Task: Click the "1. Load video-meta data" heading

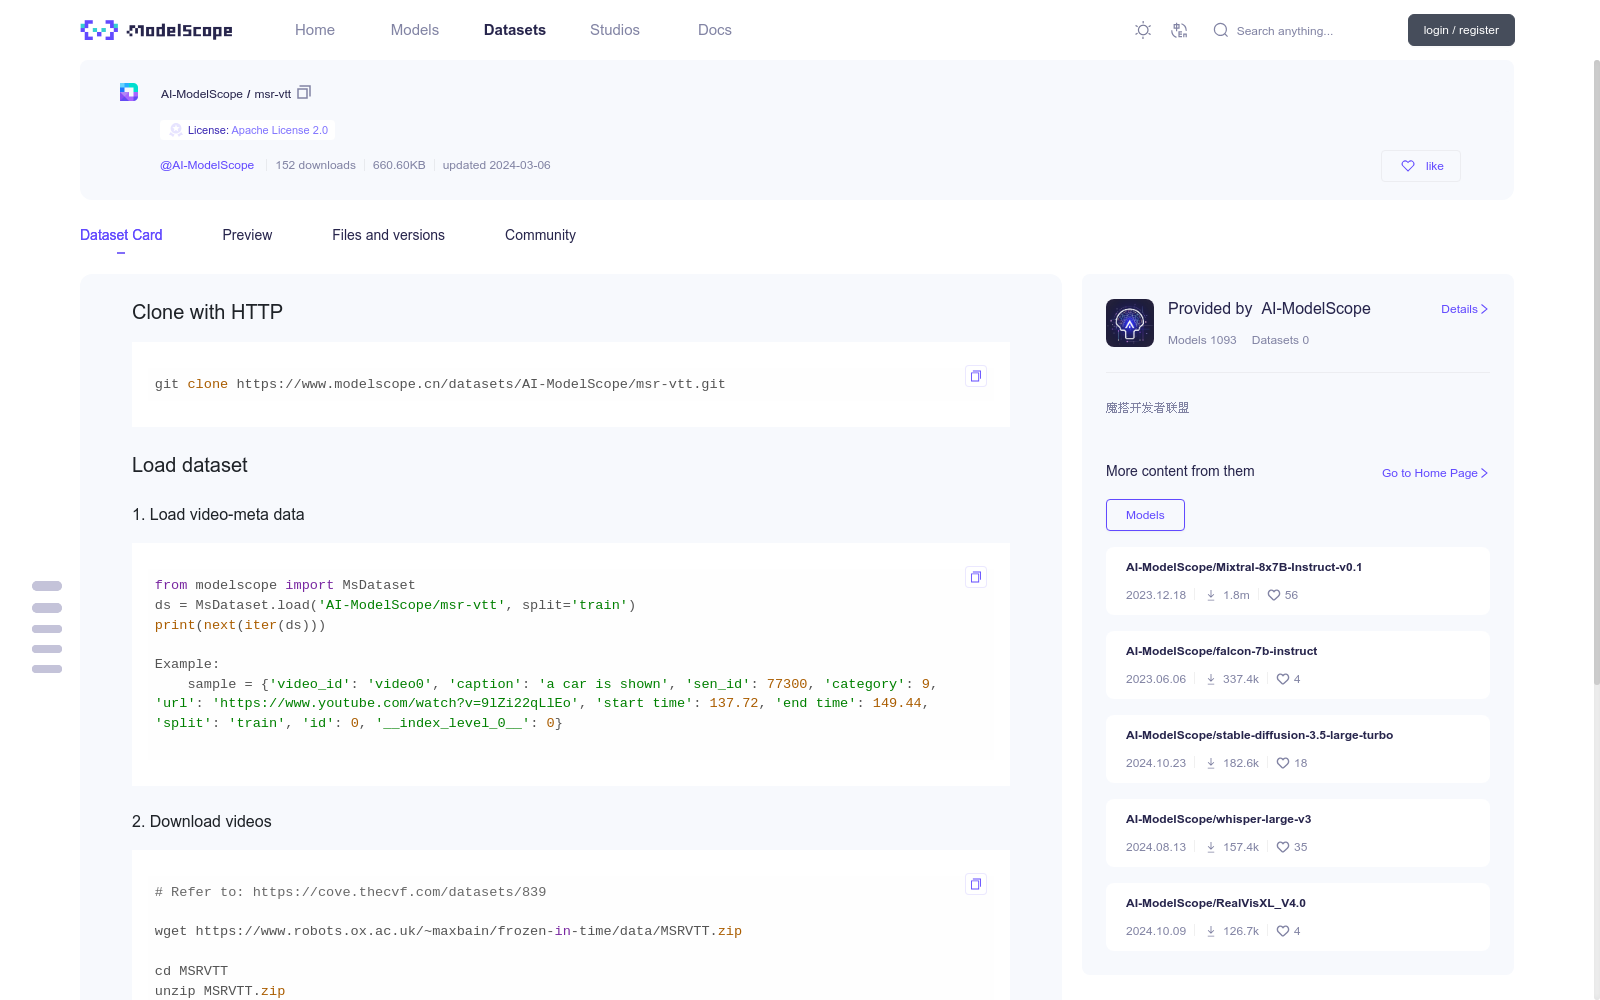Action: pyautogui.click(x=218, y=514)
